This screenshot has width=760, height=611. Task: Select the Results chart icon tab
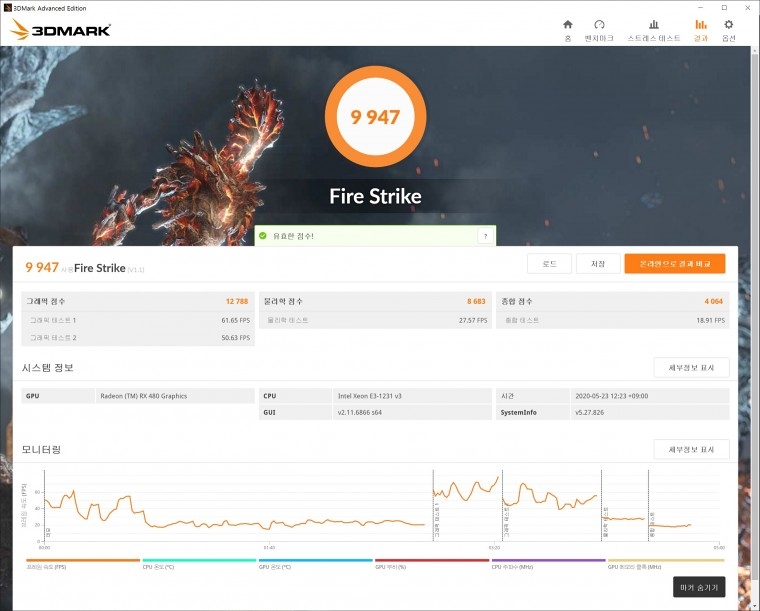[700, 25]
